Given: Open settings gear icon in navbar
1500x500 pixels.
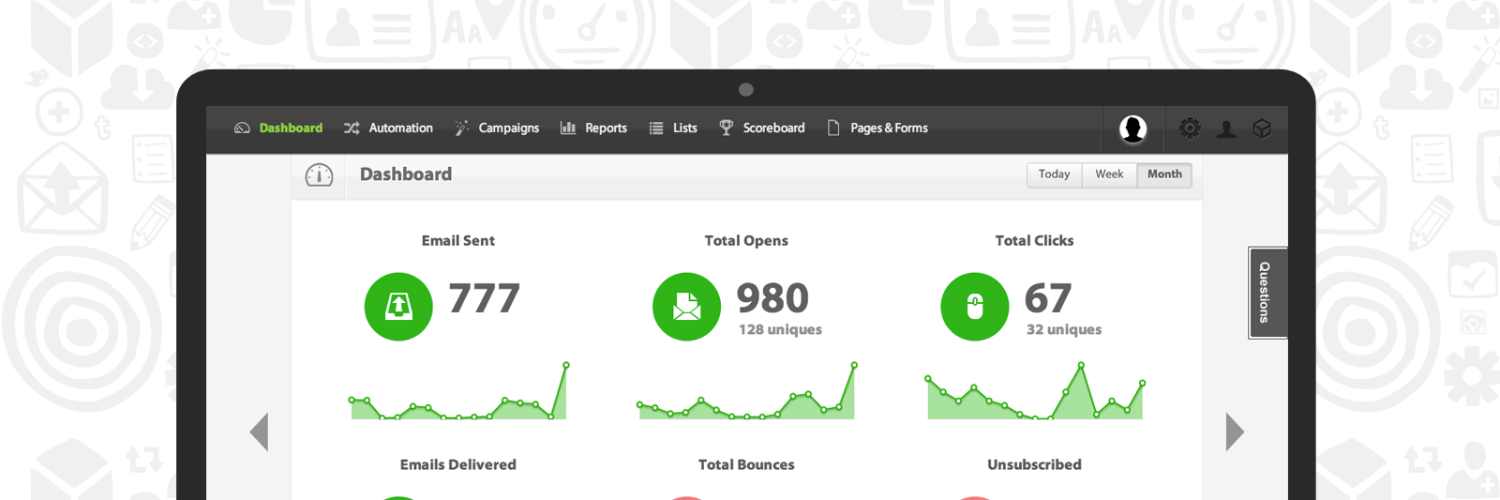Looking at the screenshot, I should (1189, 128).
